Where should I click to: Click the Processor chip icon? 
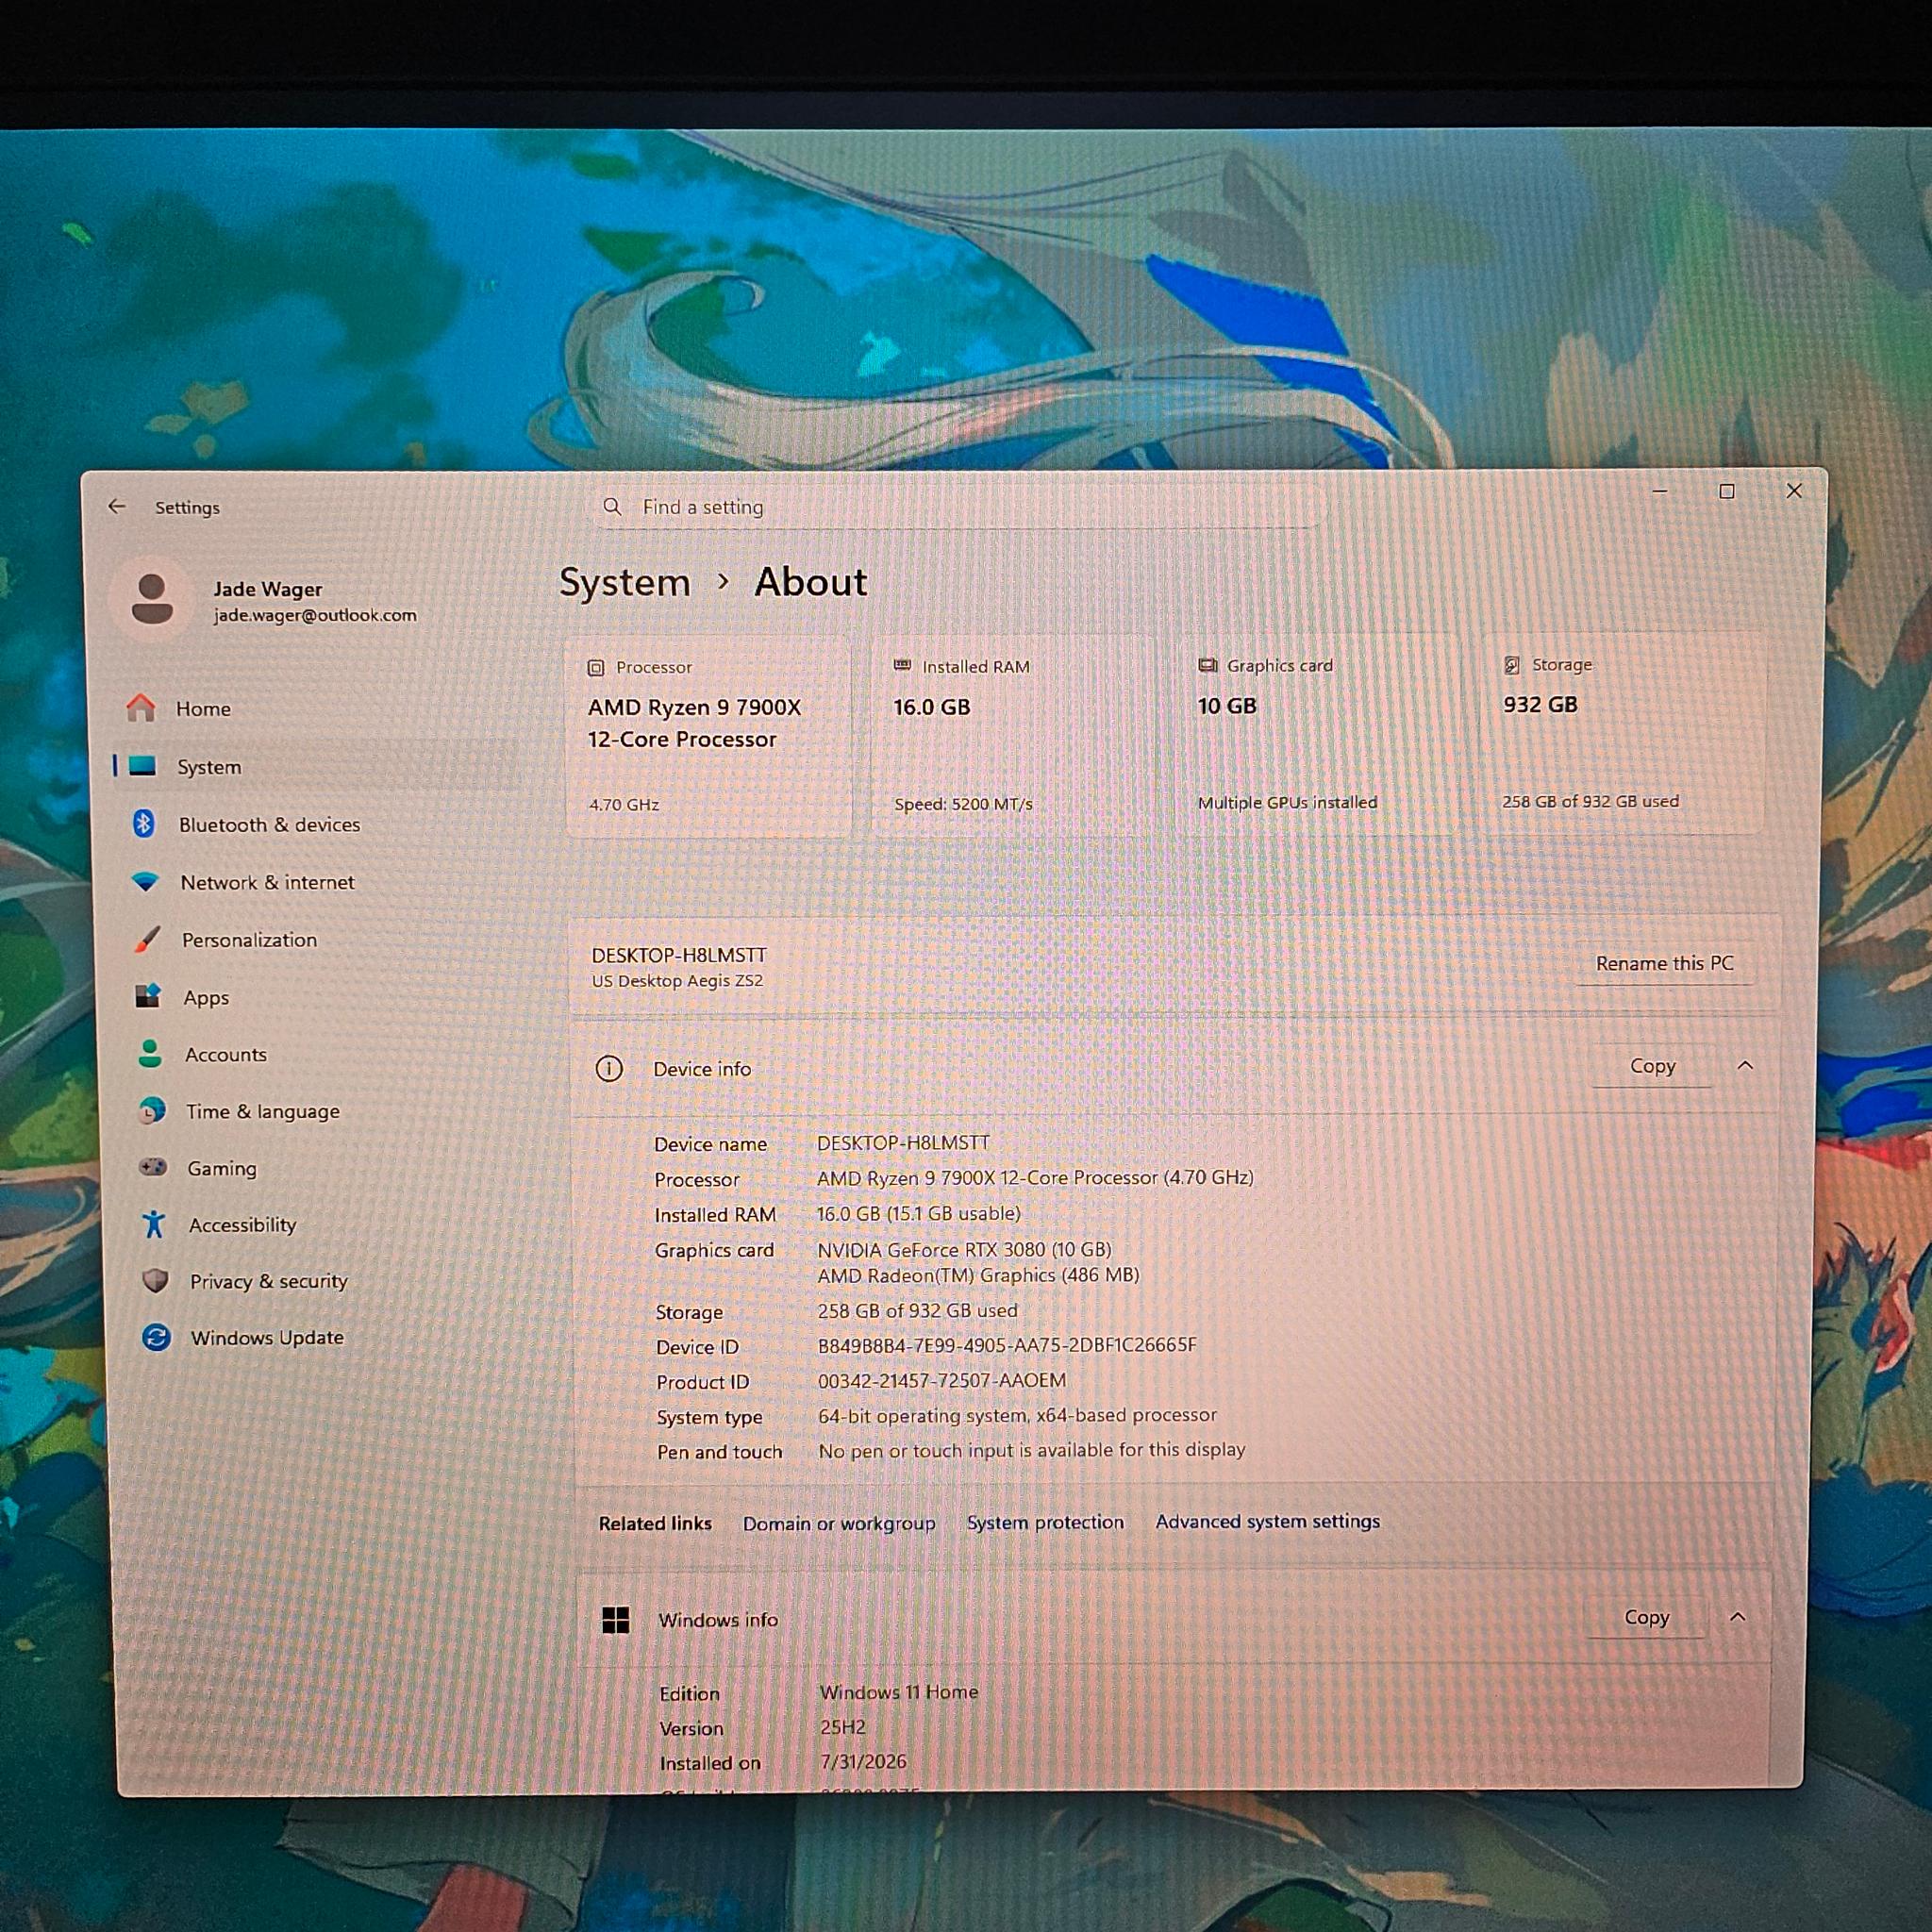[x=596, y=667]
